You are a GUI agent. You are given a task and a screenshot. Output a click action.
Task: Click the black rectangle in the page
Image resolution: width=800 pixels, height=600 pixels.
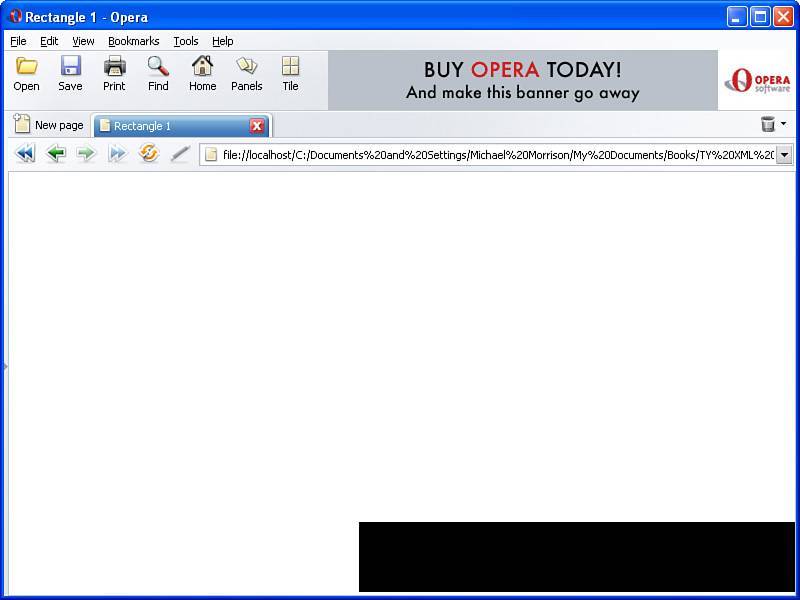point(577,557)
